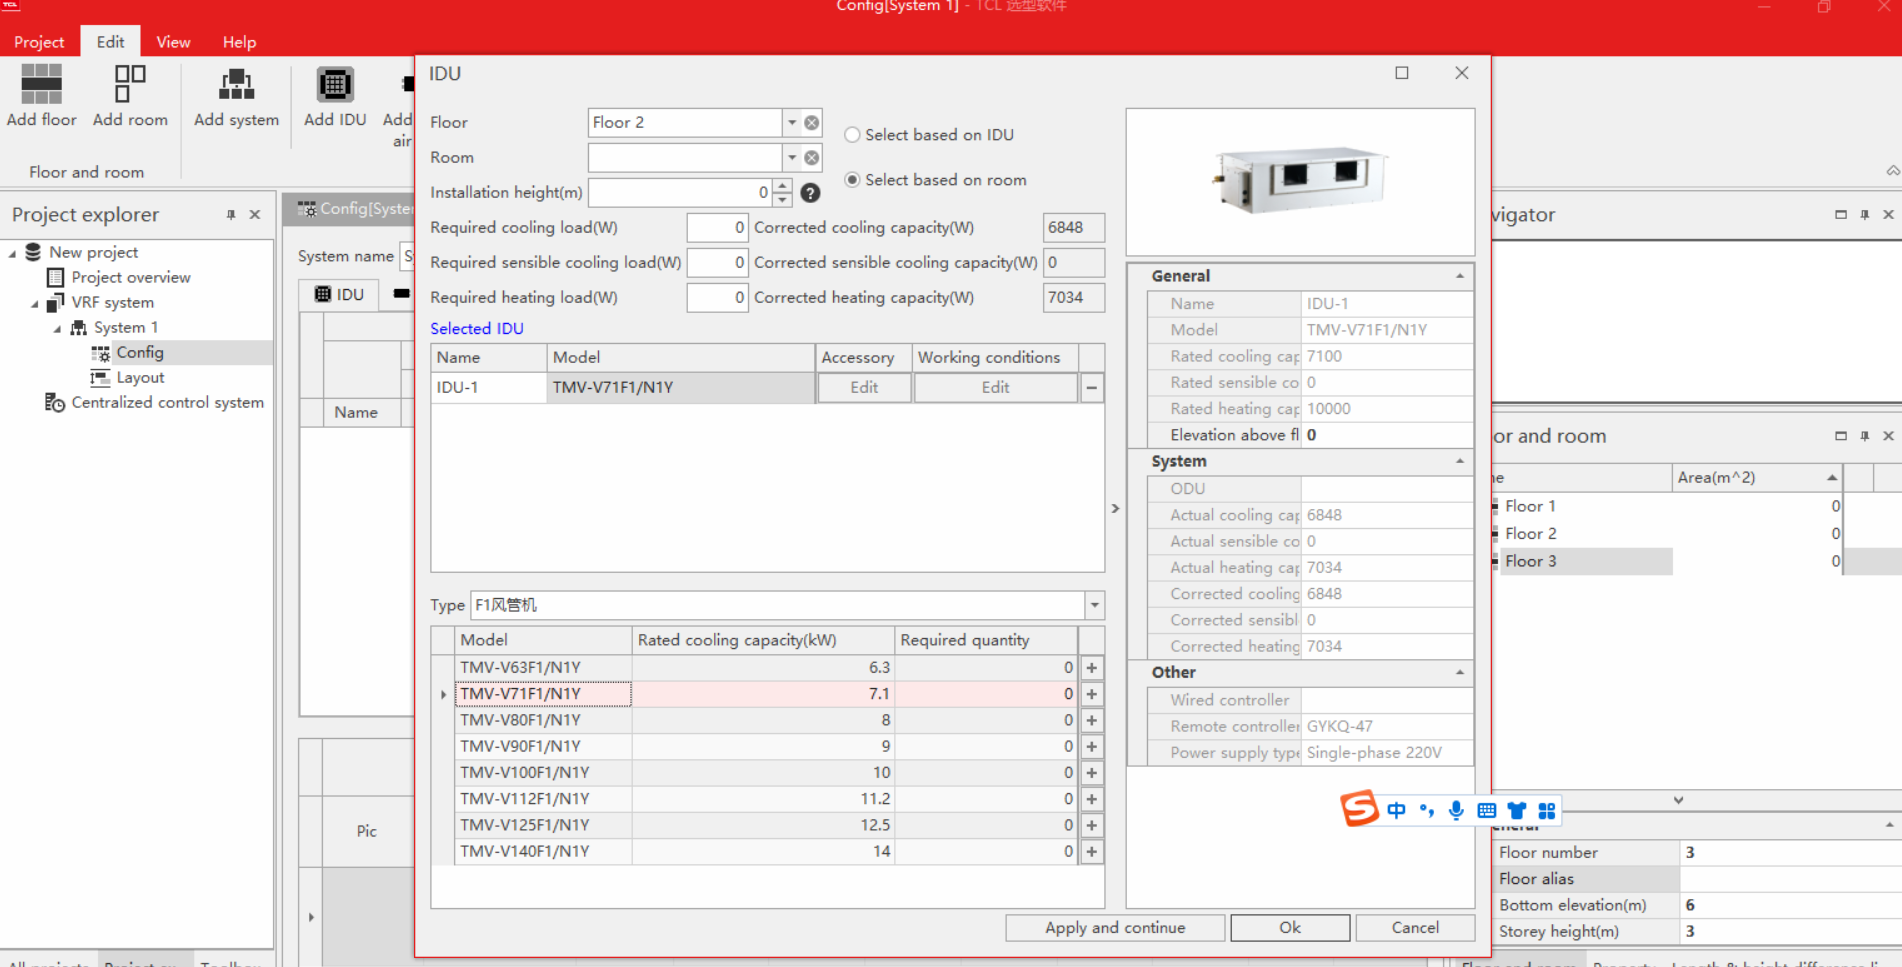Image resolution: width=1902 pixels, height=967 pixels.
Task: Collapse the Other property section
Action: pyautogui.click(x=1460, y=672)
